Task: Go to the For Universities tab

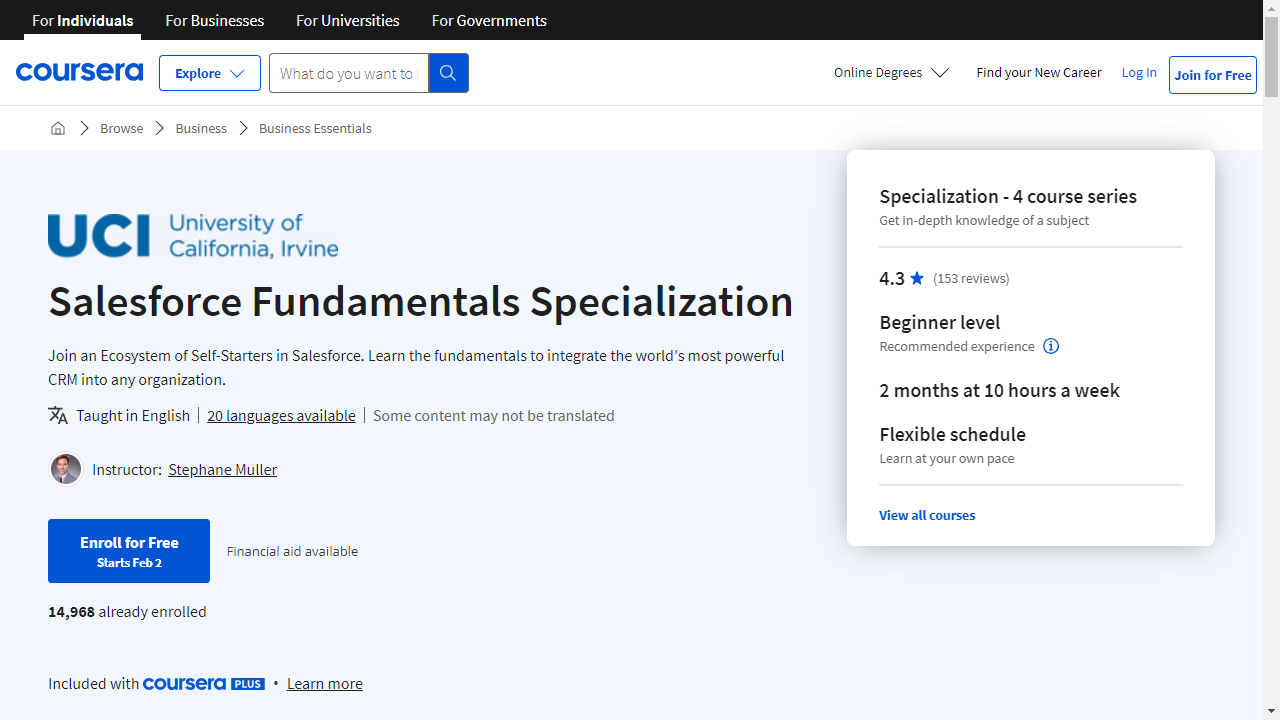Action: tap(348, 20)
